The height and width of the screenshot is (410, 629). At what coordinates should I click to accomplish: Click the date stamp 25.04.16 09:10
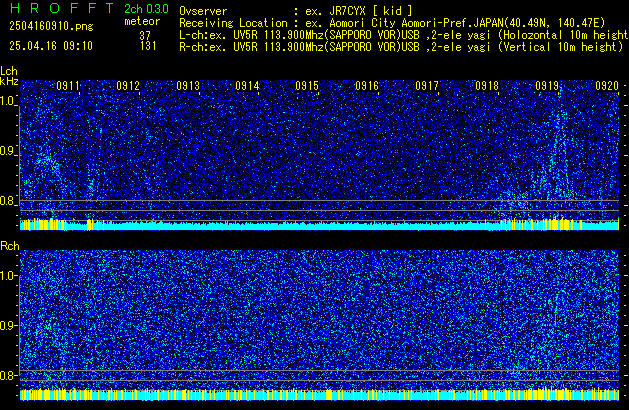tap(51, 46)
